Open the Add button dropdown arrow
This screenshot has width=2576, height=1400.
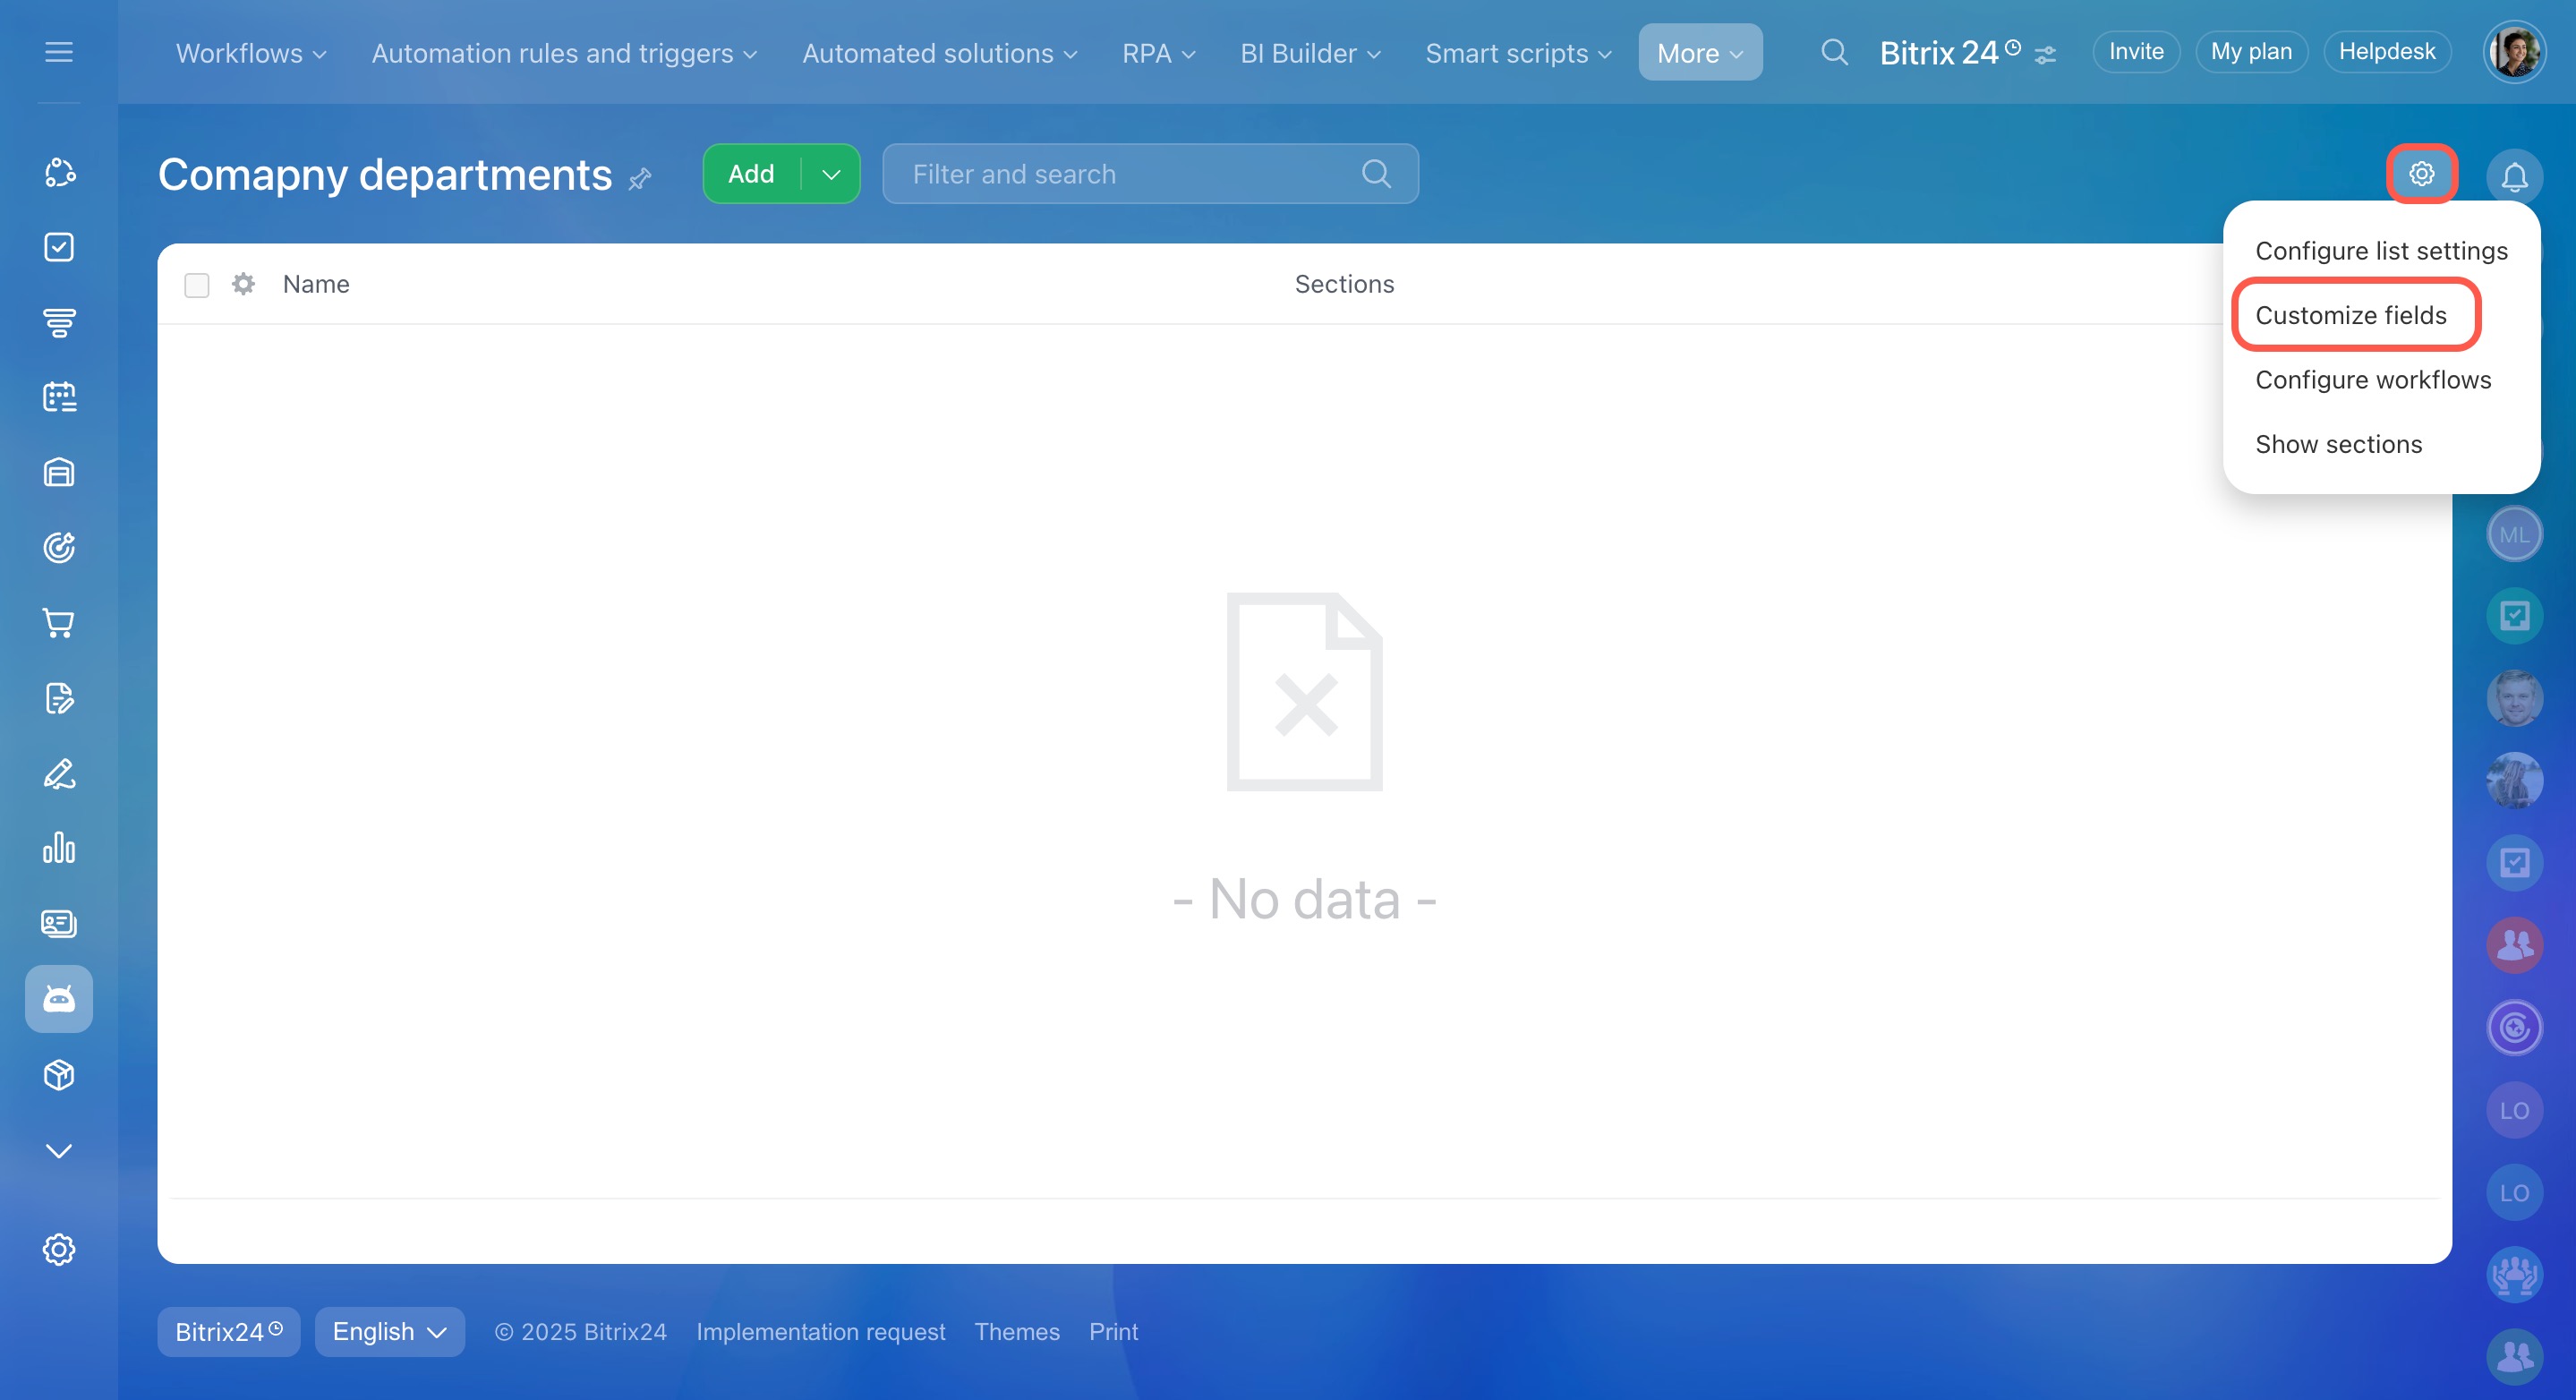831,174
